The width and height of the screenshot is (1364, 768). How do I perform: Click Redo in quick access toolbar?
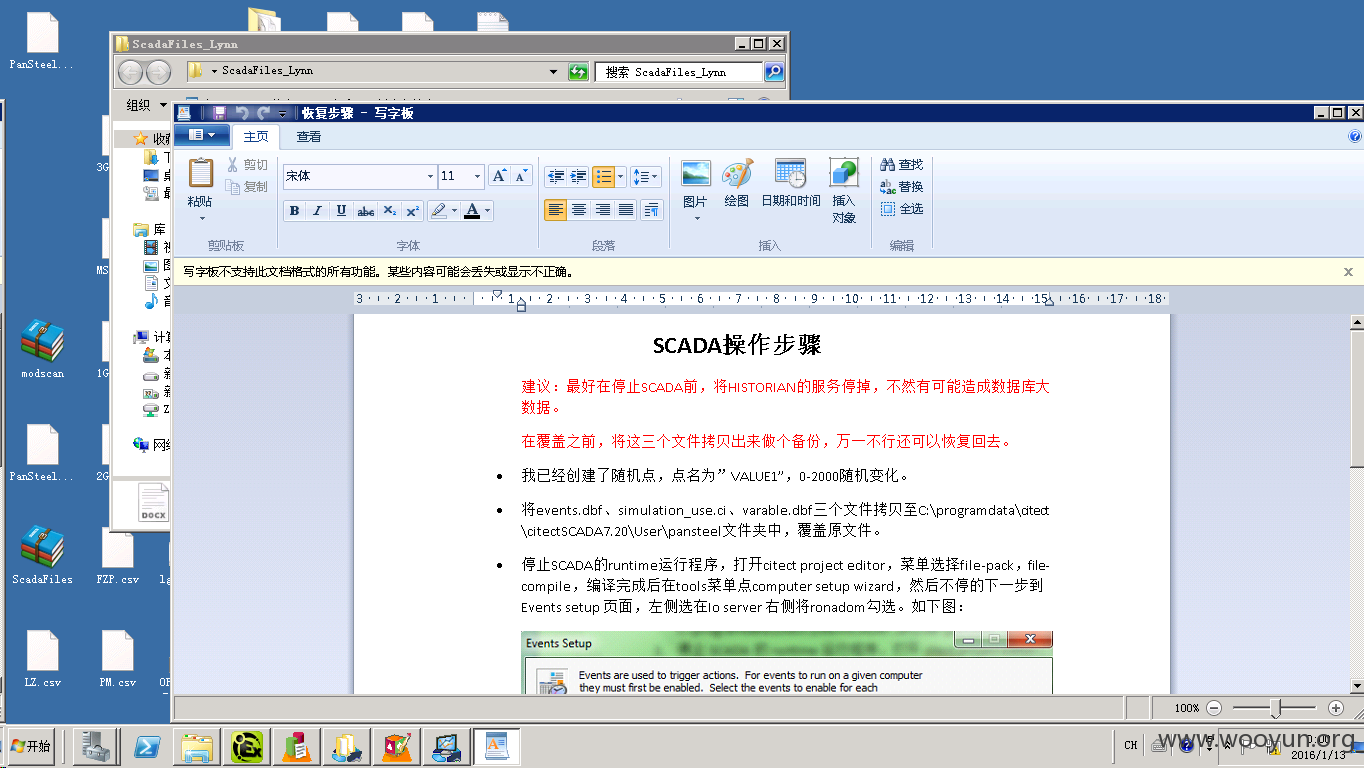[264, 113]
